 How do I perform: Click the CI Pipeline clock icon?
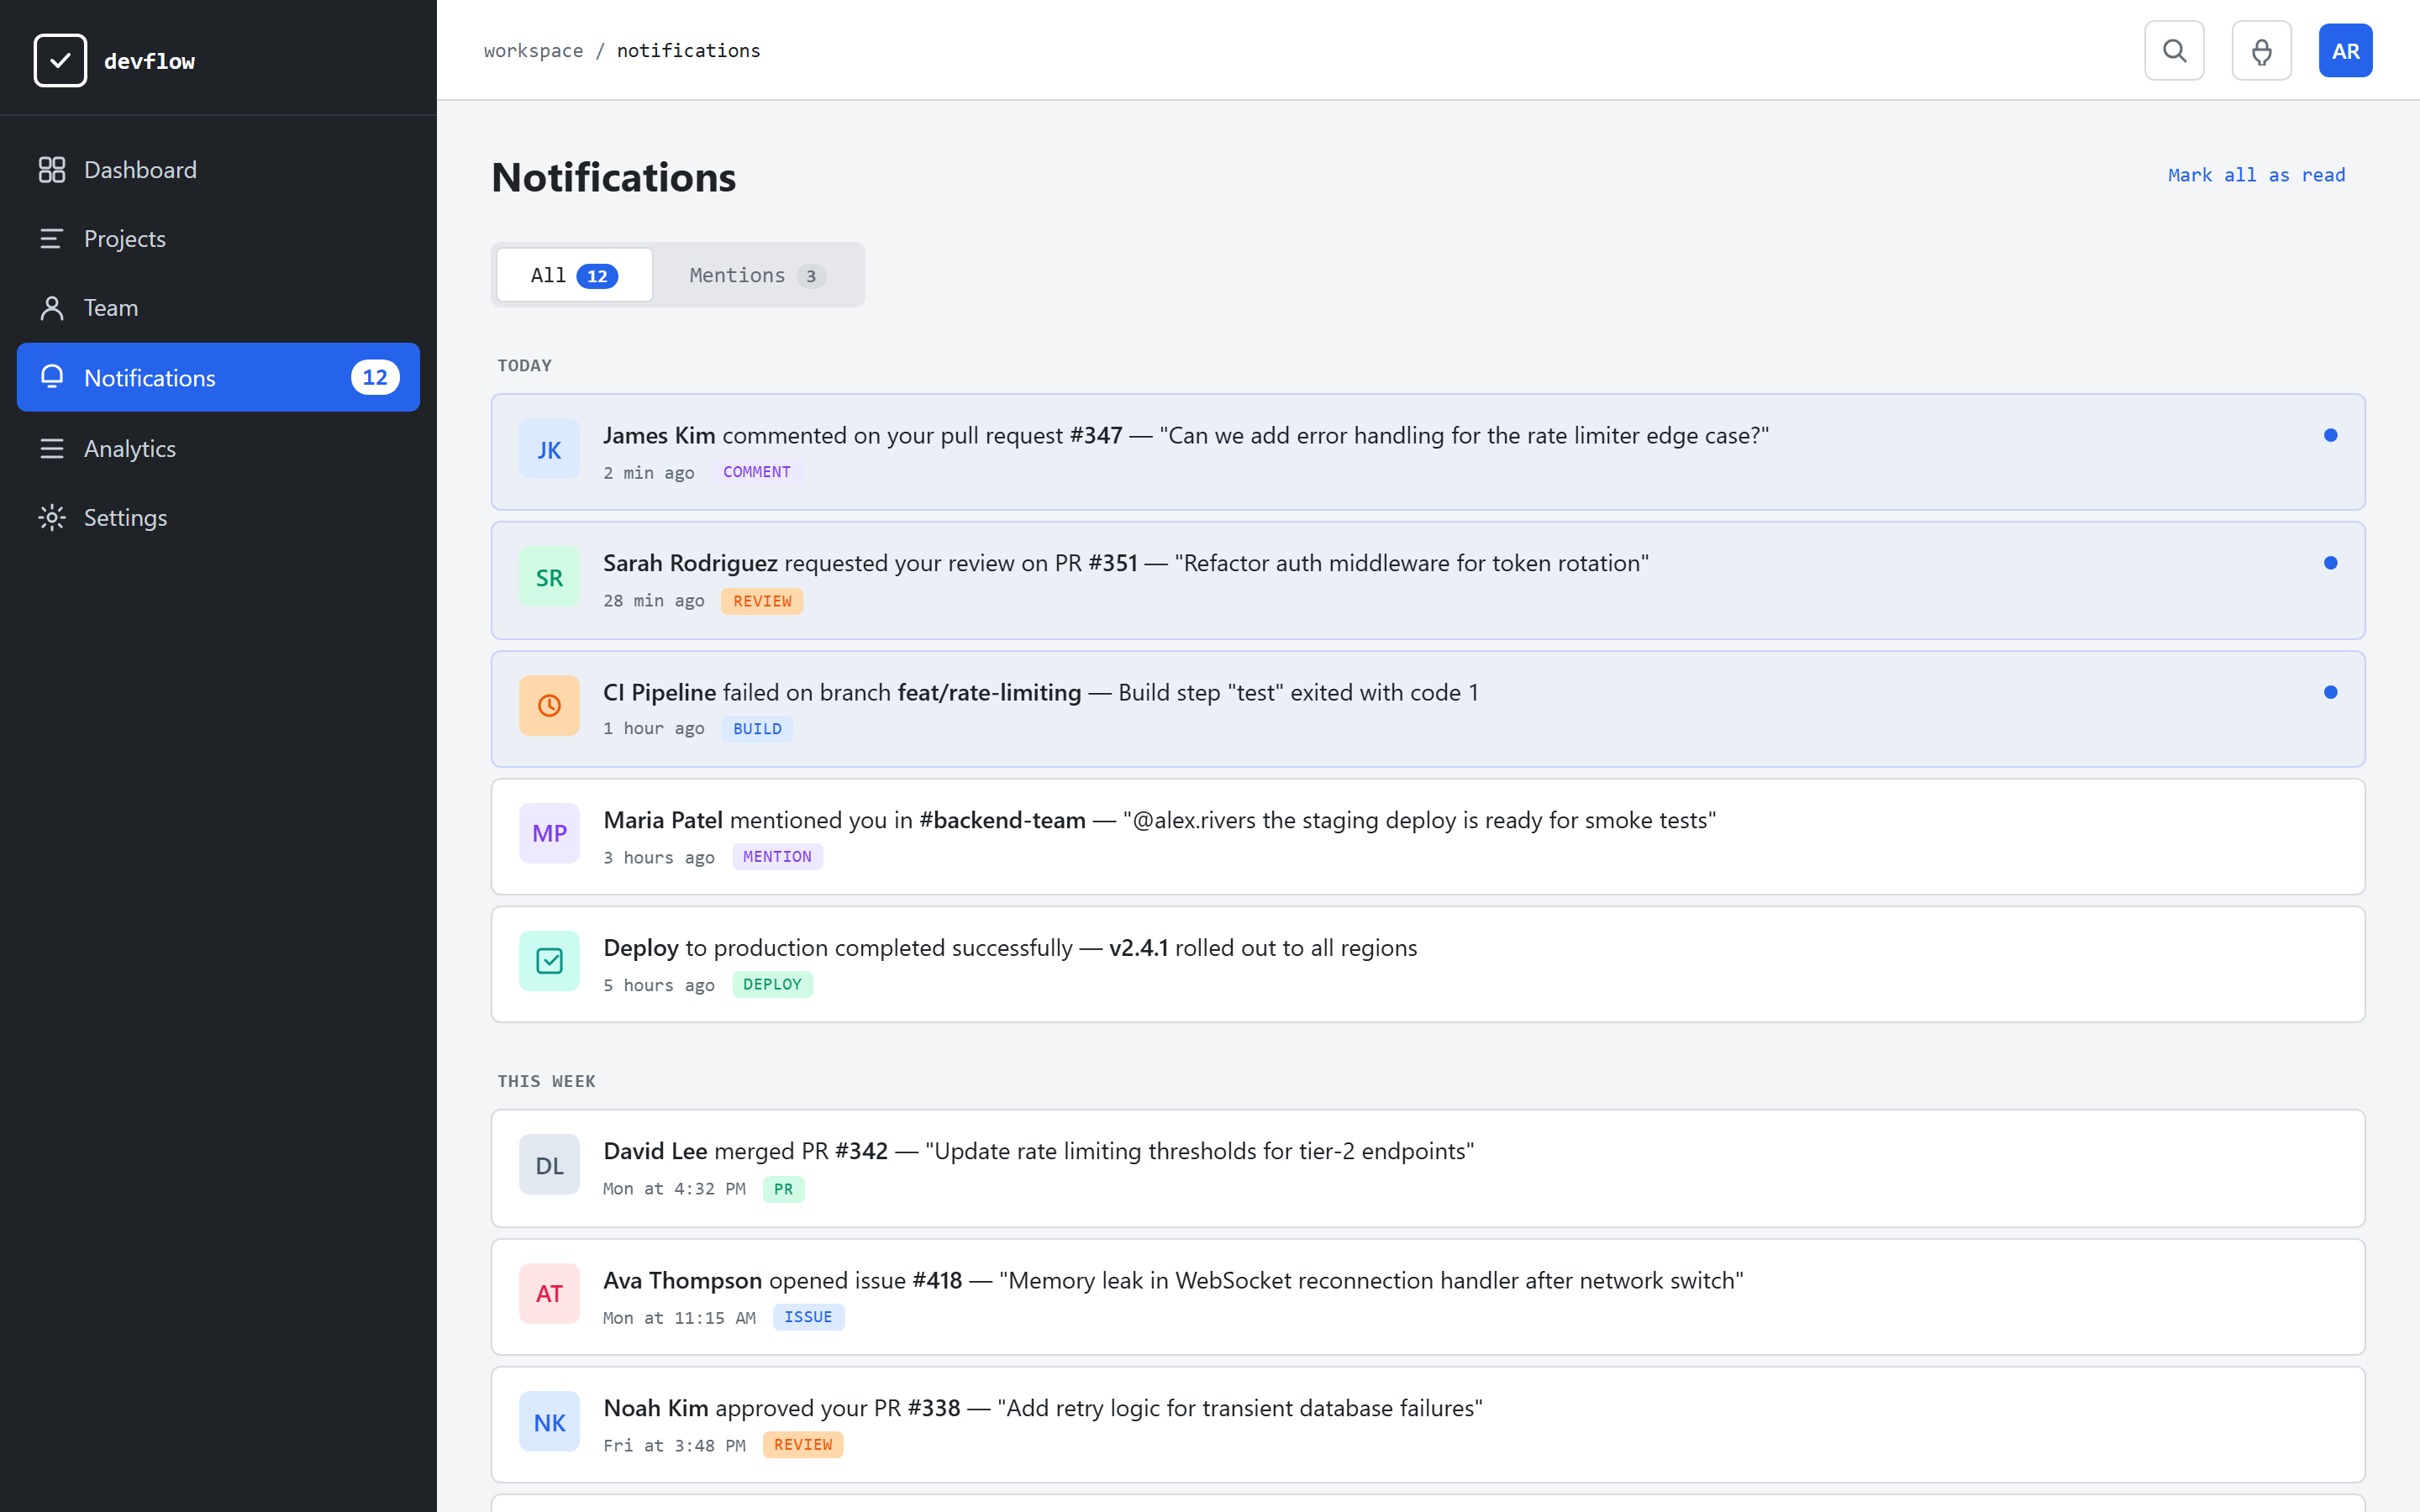549,705
